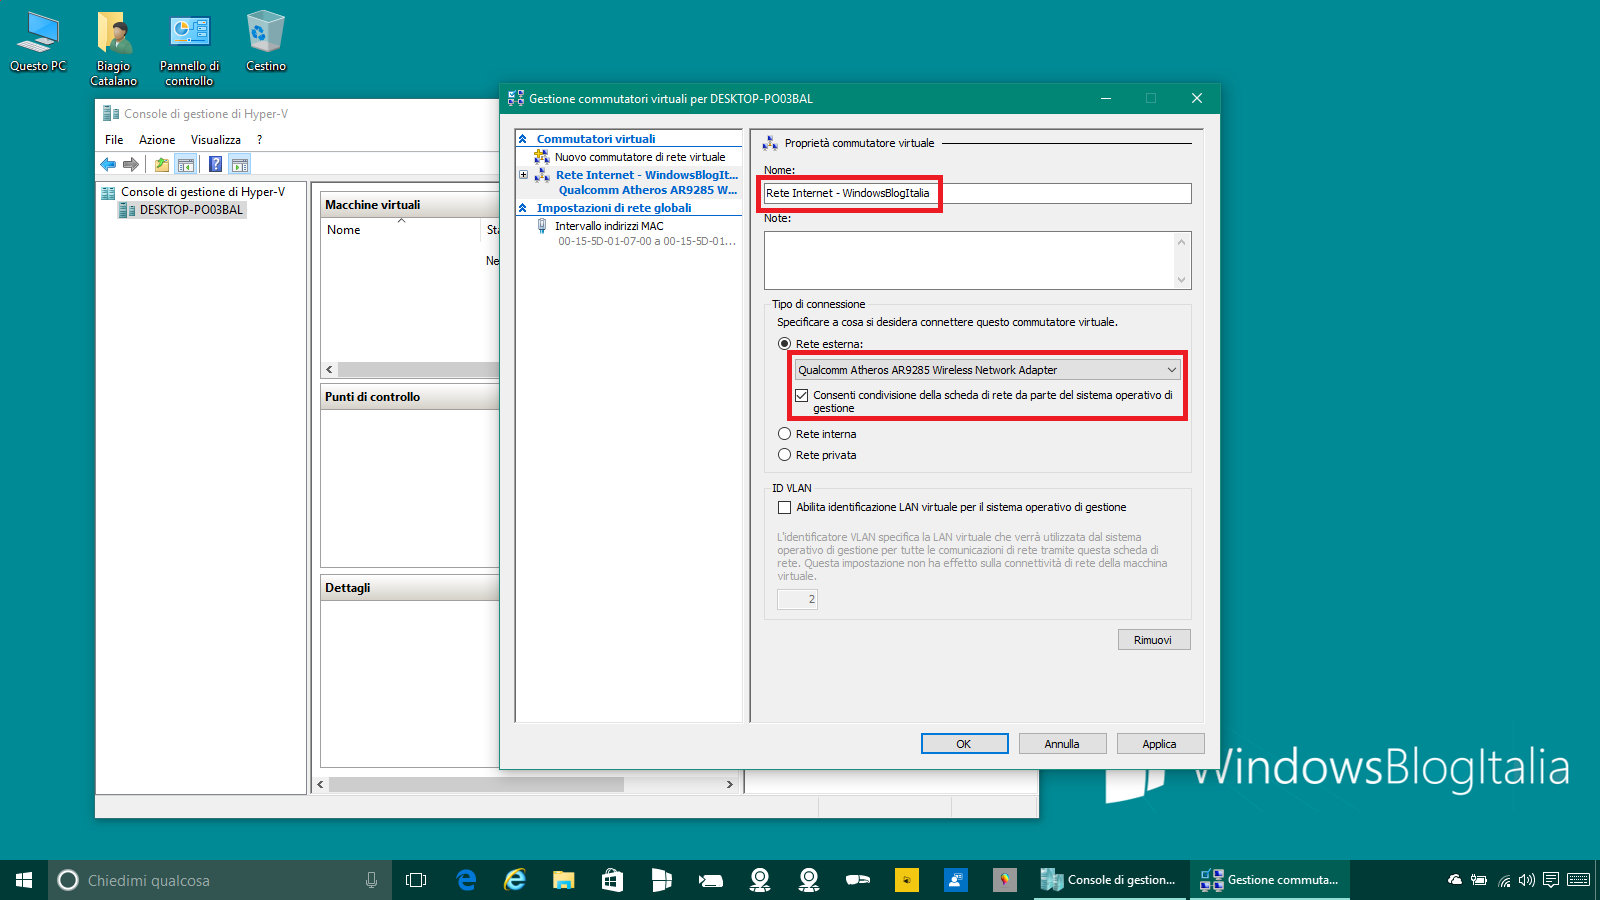The image size is (1600, 900).
Task: Launch Internet Explorer from the taskbar
Action: 515,880
